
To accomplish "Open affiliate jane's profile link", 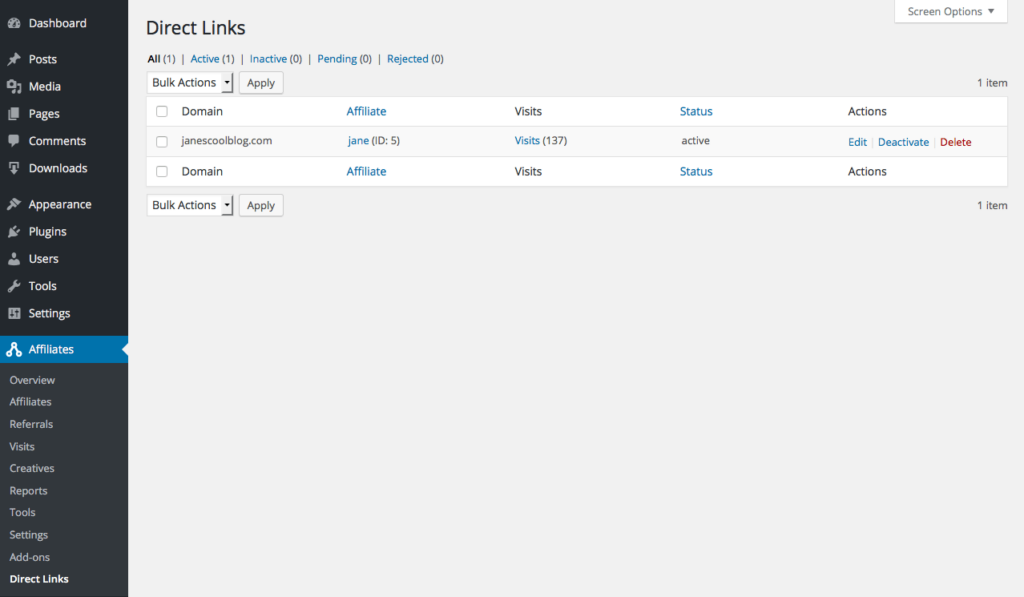I will pos(358,140).
